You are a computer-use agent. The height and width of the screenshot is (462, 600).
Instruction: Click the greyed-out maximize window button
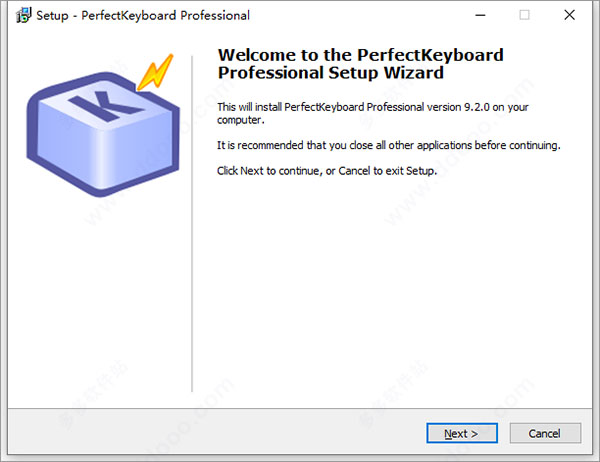point(525,15)
